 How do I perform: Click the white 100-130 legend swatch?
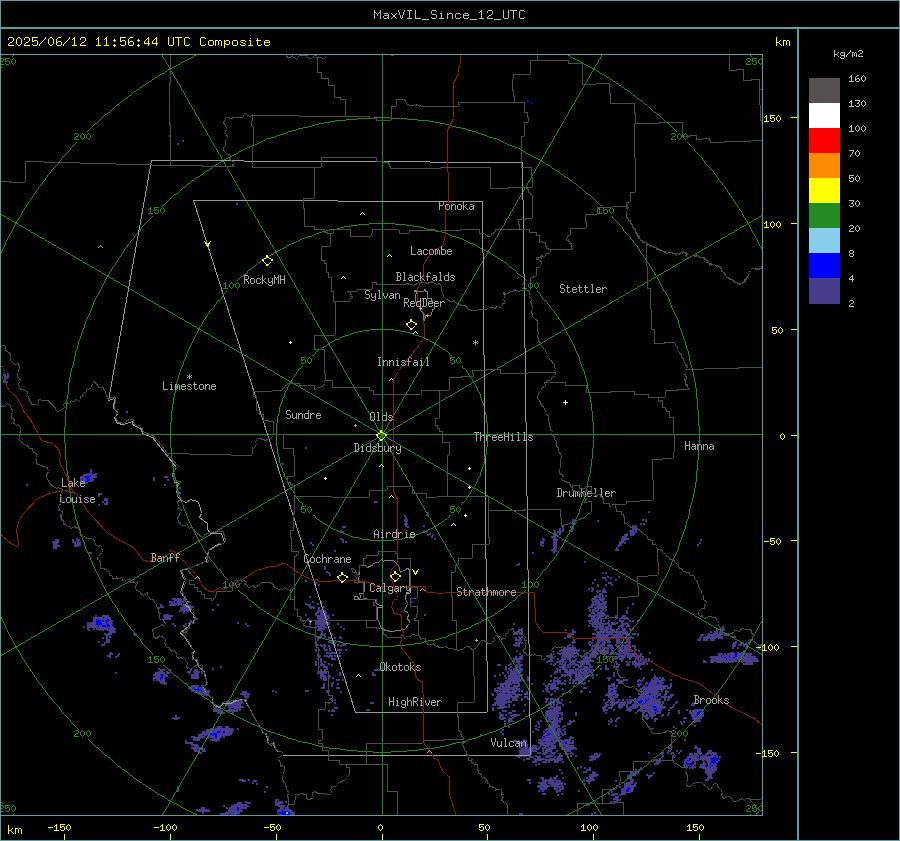pos(824,116)
